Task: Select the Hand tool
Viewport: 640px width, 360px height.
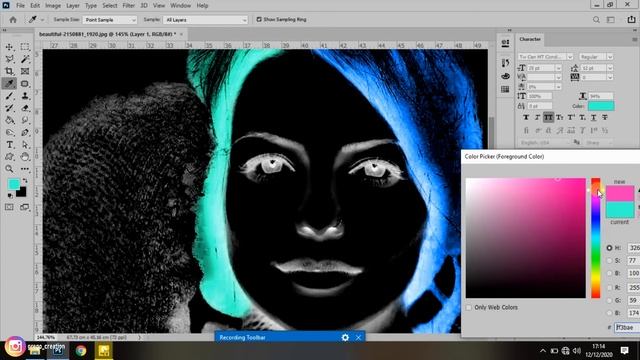Action: click(x=25, y=157)
